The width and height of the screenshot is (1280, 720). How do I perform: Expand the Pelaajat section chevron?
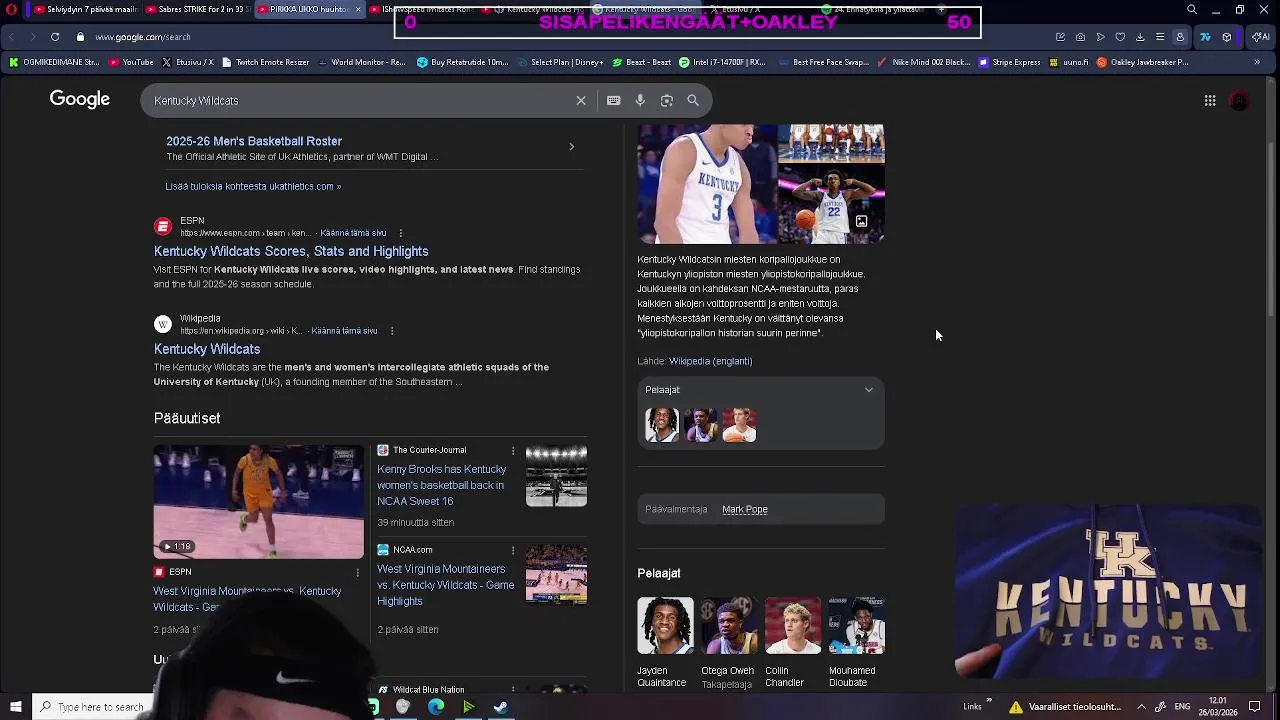pos(869,390)
